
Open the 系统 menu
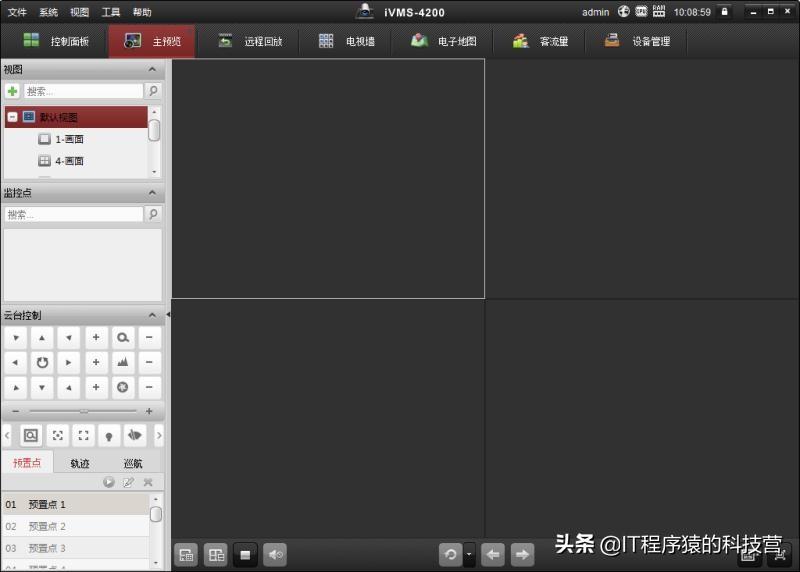coord(48,12)
